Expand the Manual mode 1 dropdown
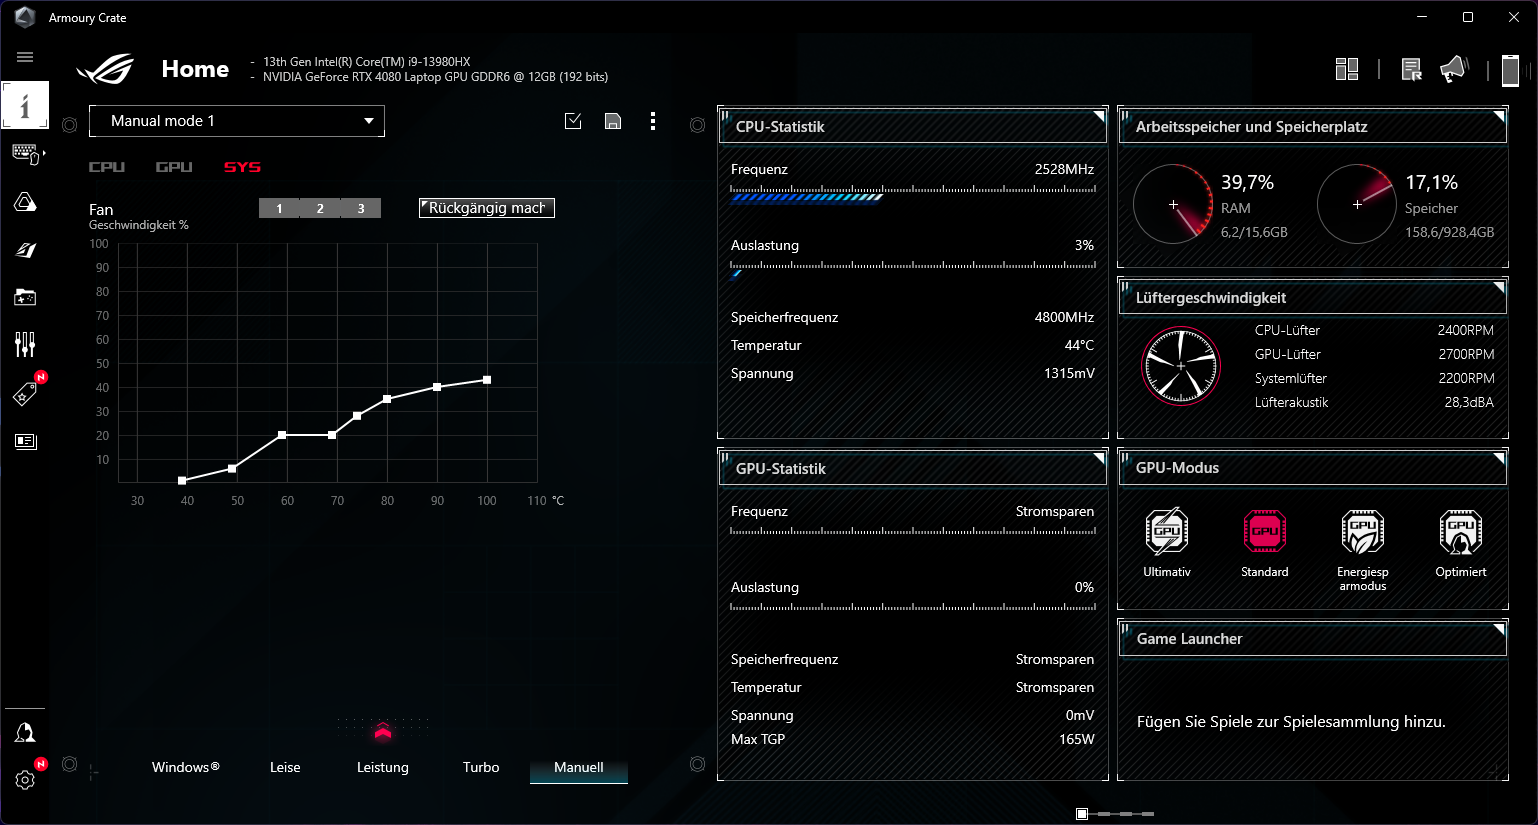Screen dimensions: 1538x825 pyautogui.click(x=237, y=121)
